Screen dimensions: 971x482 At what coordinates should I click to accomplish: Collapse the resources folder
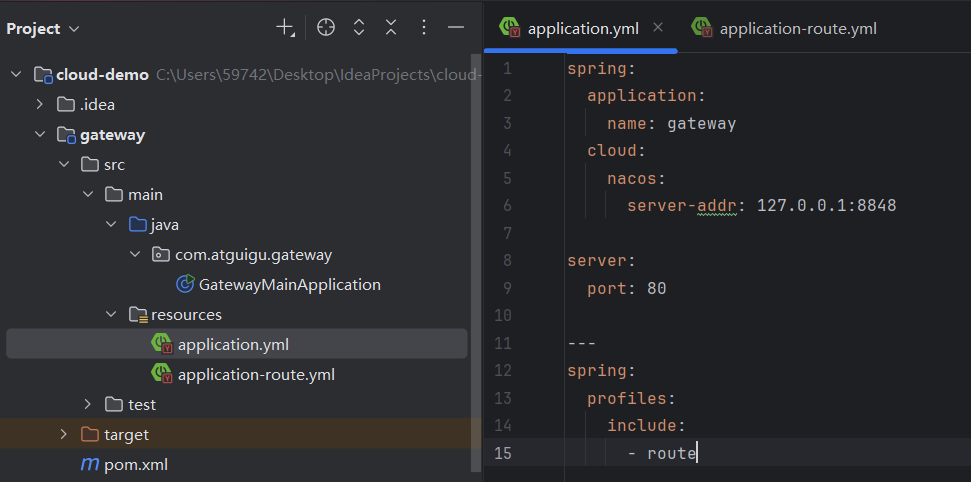111,315
